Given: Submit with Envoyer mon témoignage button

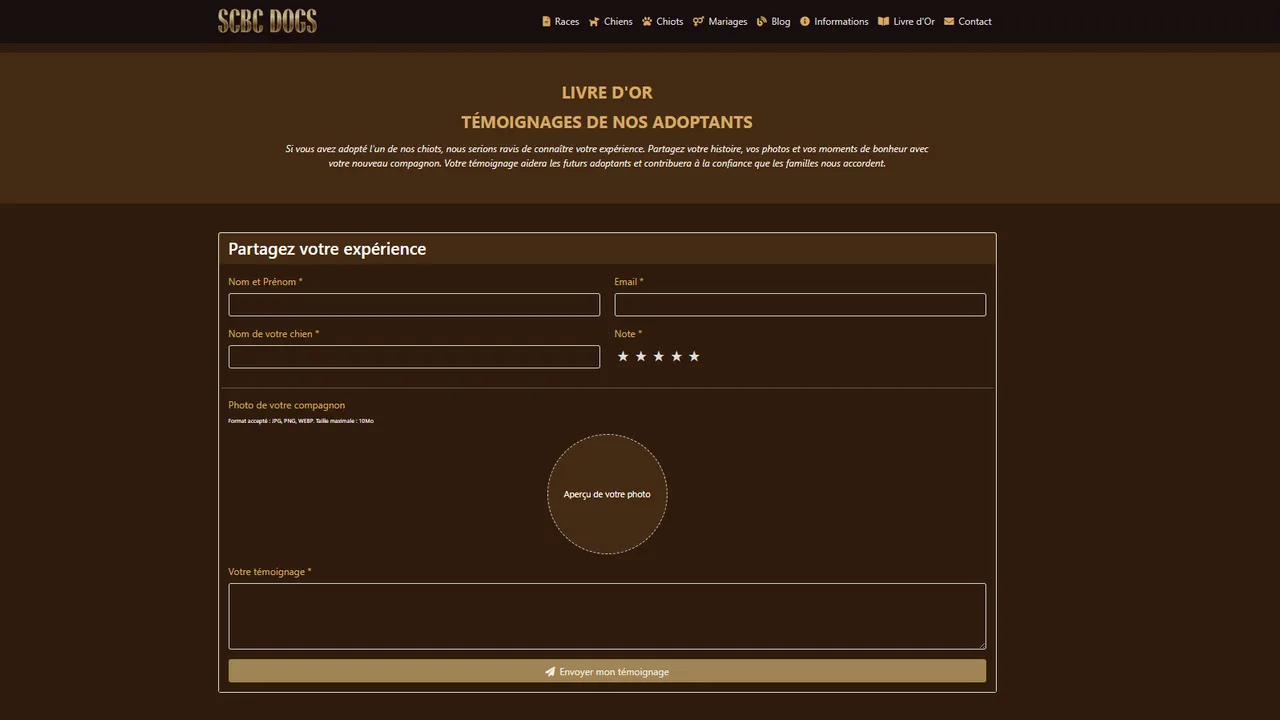Looking at the screenshot, I should (x=607, y=671).
